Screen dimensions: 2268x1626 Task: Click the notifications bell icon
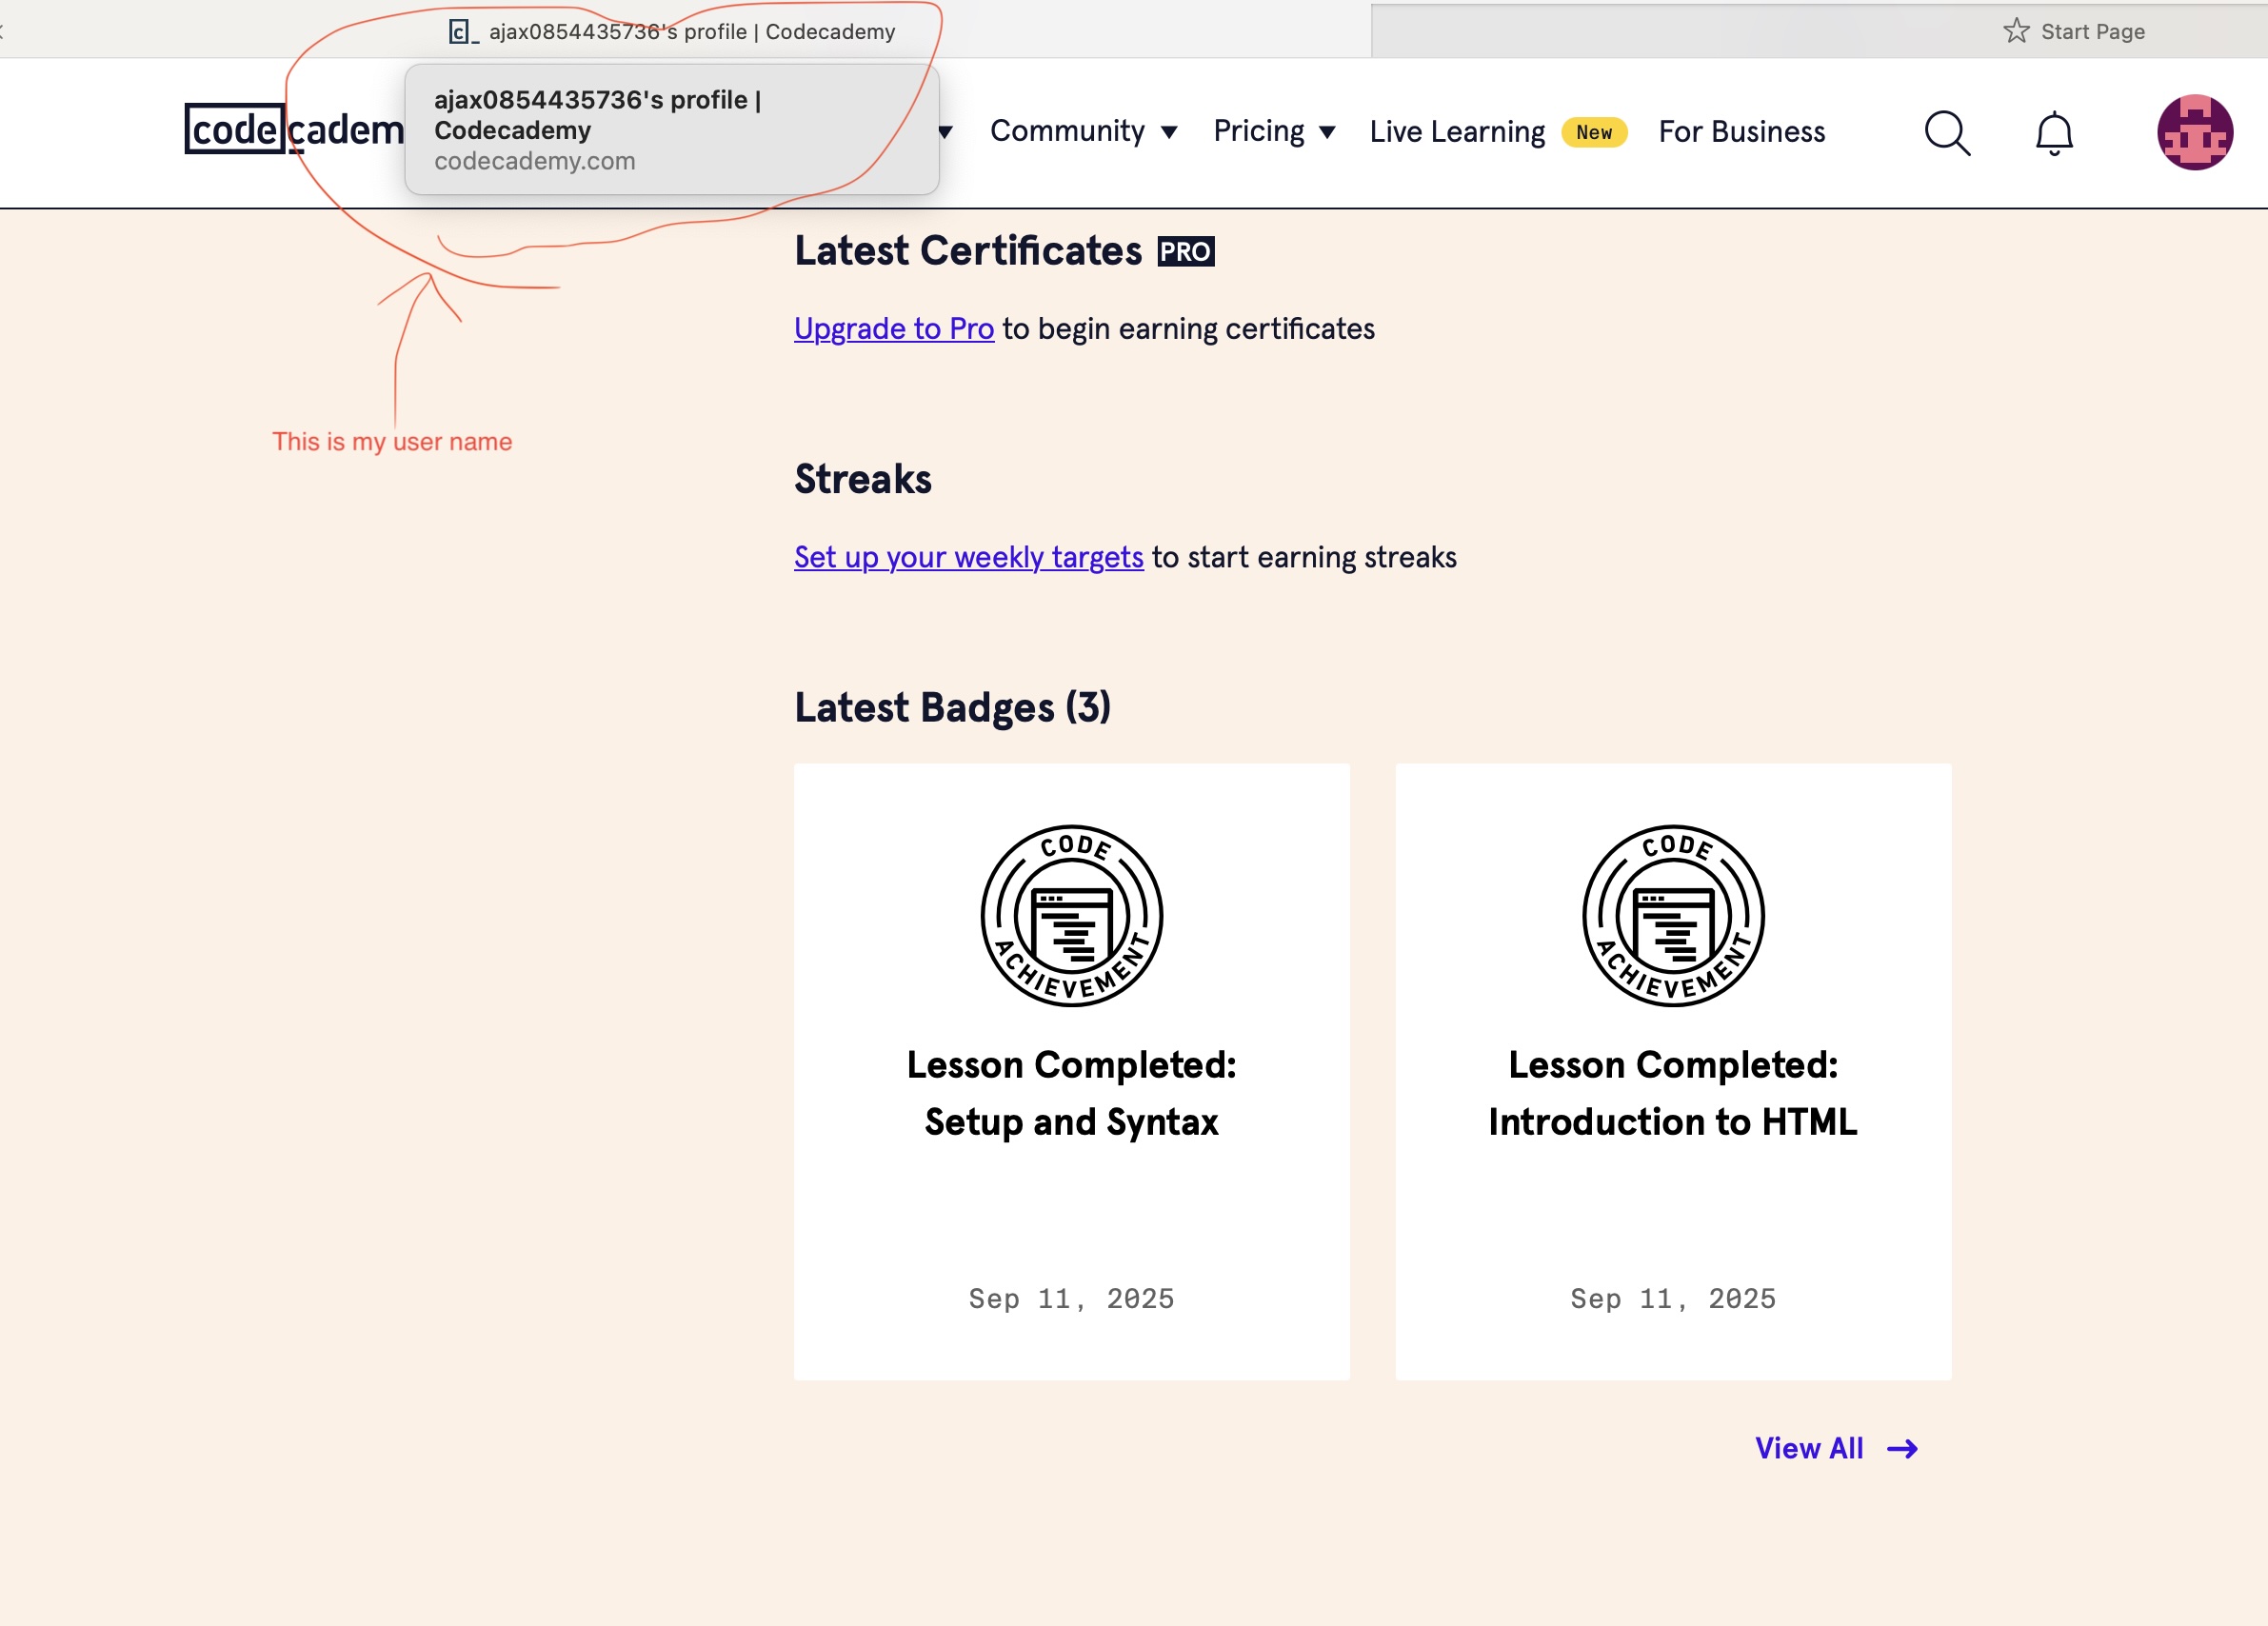(x=2053, y=133)
